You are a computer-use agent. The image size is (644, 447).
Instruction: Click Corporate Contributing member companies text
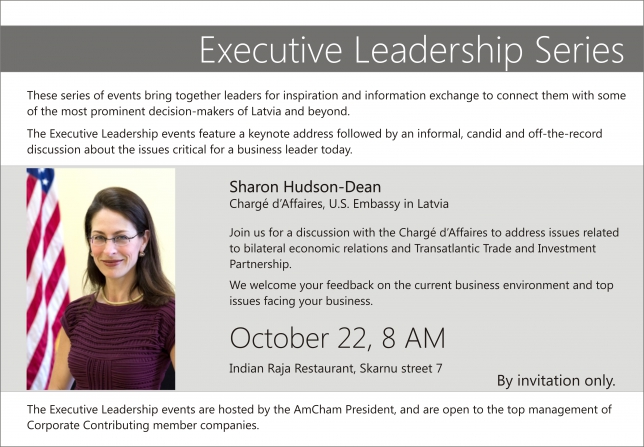click(x=143, y=425)
